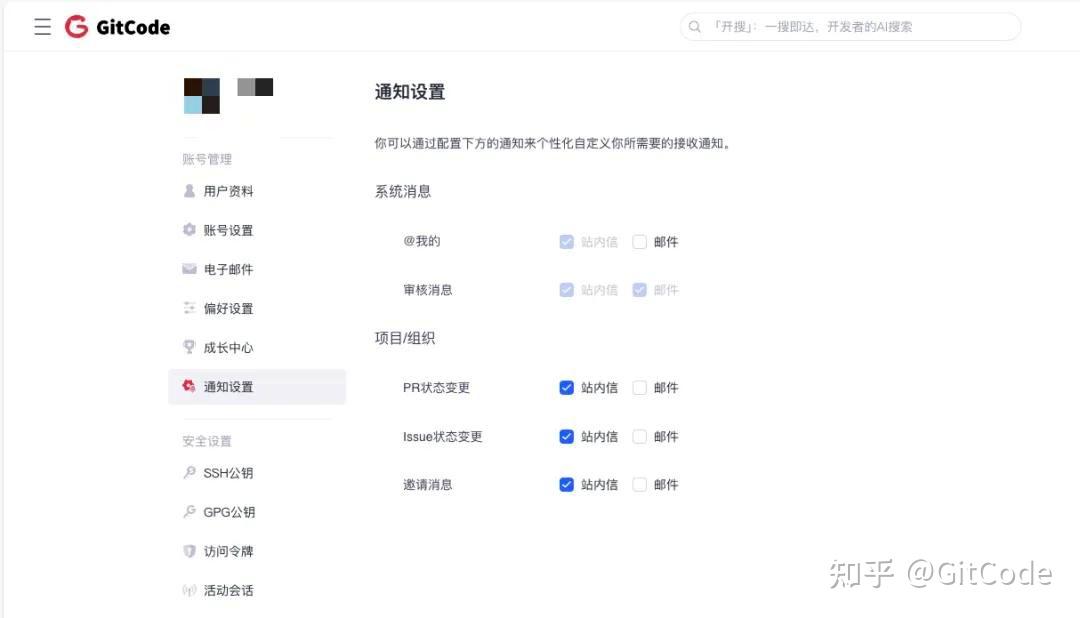Click the search magnifier in the top bar

point(694,27)
